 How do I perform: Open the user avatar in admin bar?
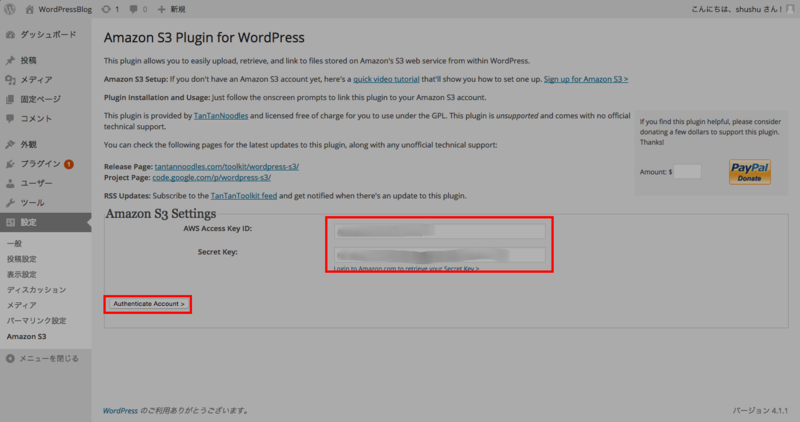click(x=790, y=9)
